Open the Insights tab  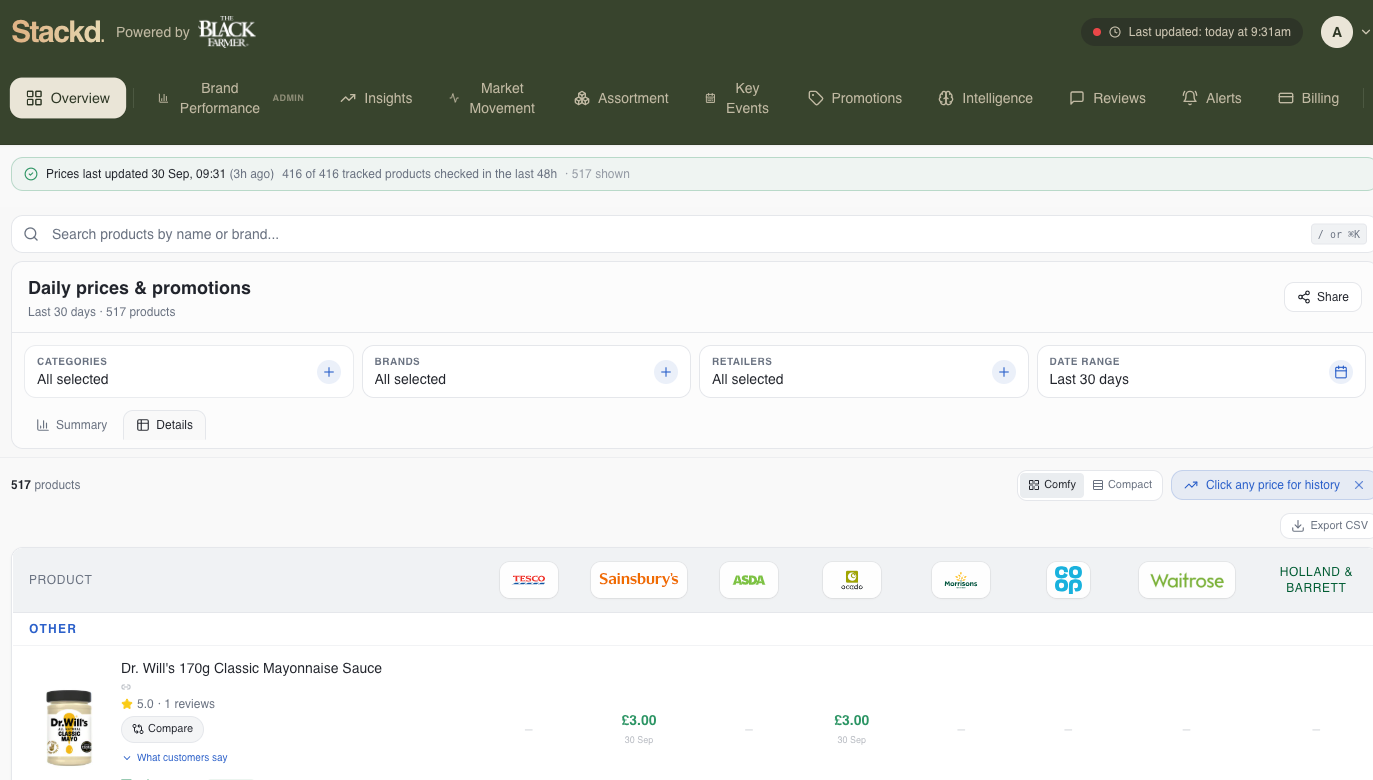click(x=376, y=98)
